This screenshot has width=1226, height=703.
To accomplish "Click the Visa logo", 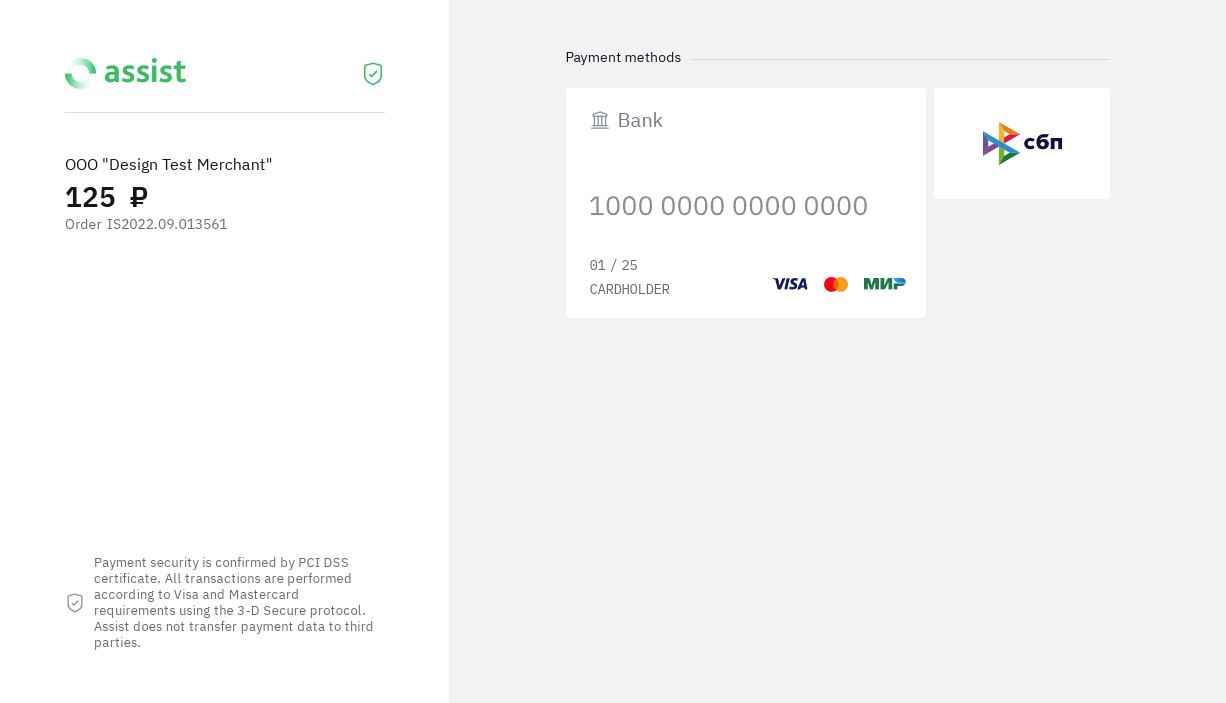I will pyautogui.click(x=790, y=284).
